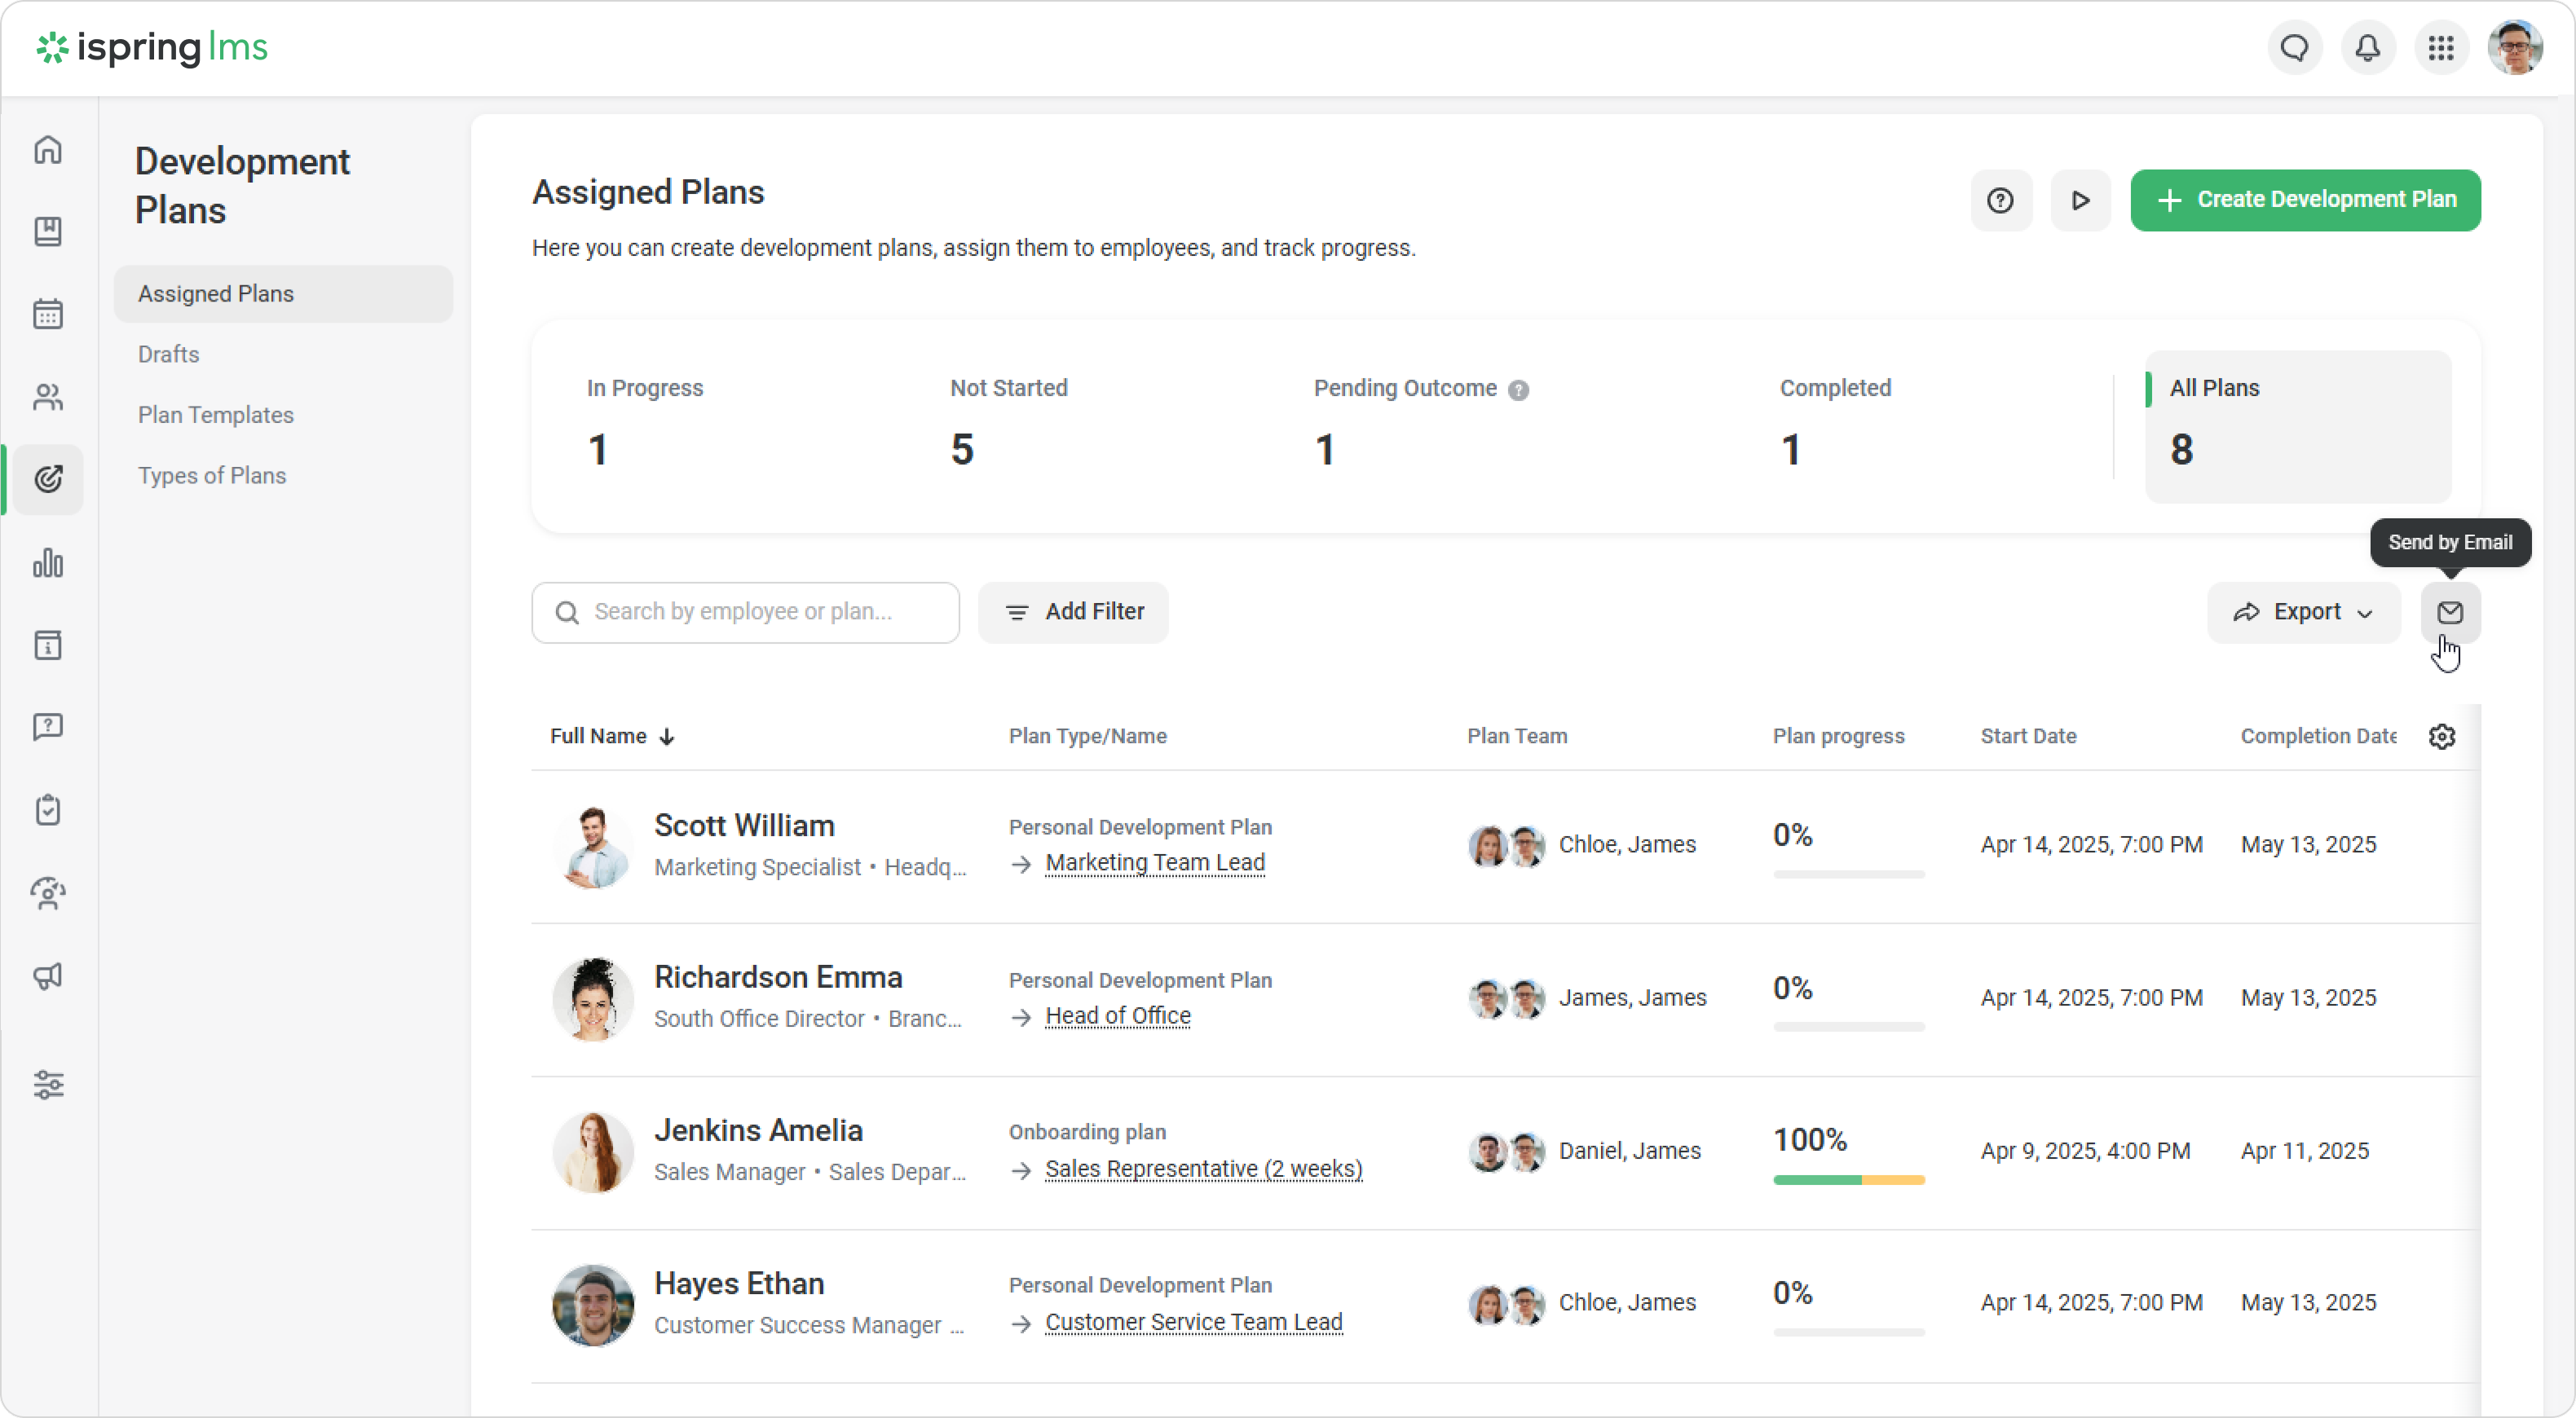Open the Marketing Team Lead plan link
The height and width of the screenshot is (1418, 2576).
pos(1154,863)
